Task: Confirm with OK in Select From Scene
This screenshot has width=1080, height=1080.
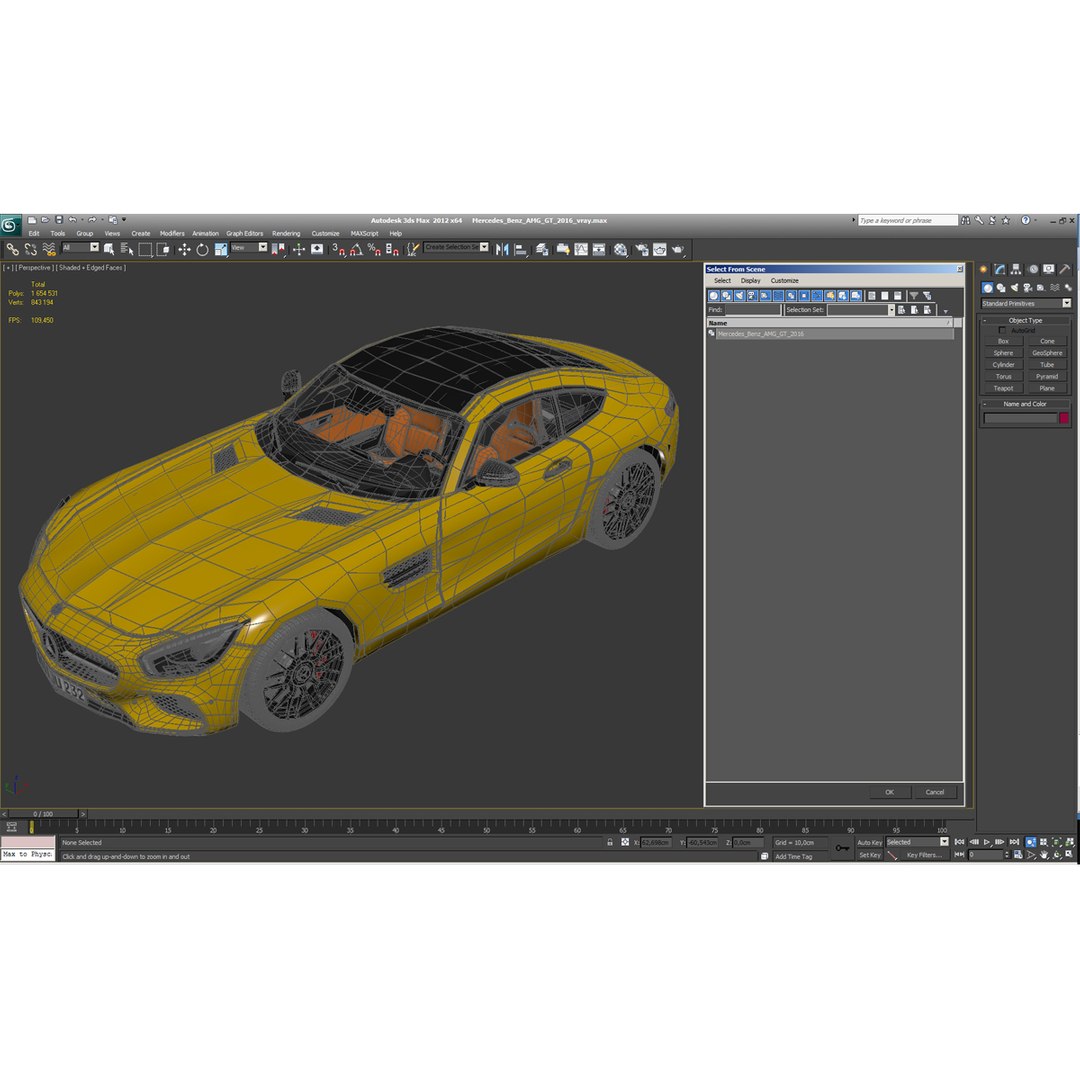Action: coord(889,792)
